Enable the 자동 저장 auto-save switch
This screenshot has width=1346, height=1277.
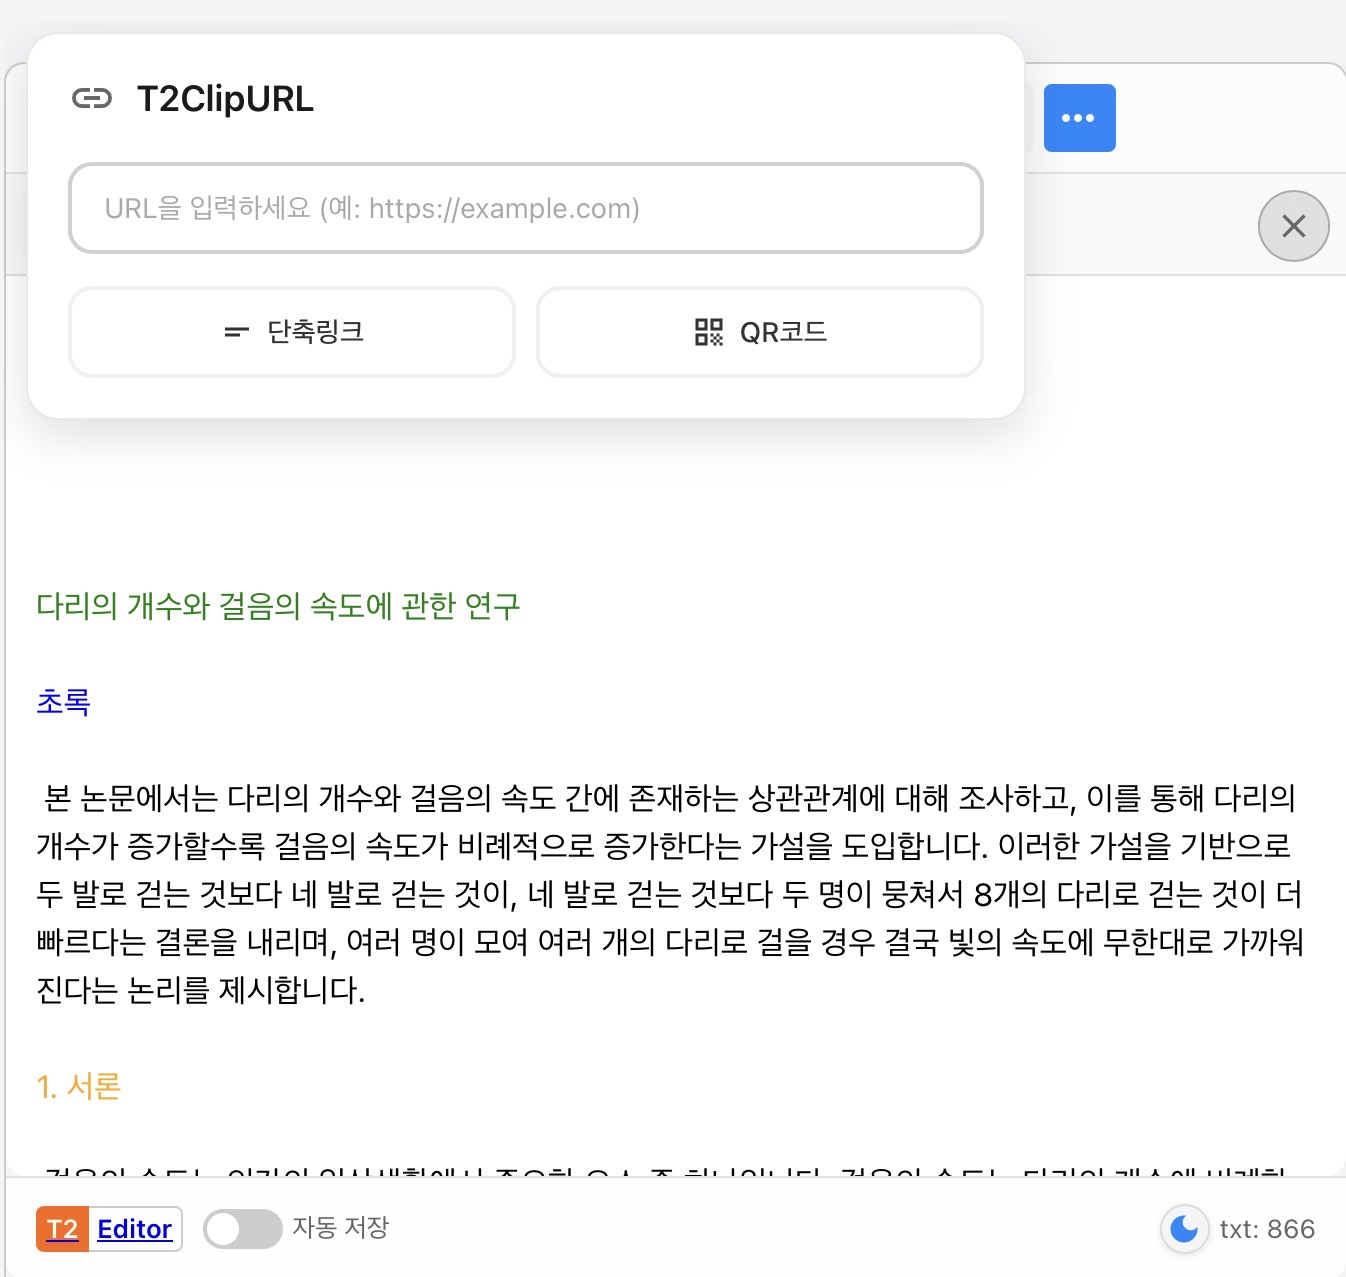[x=242, y=1229]
